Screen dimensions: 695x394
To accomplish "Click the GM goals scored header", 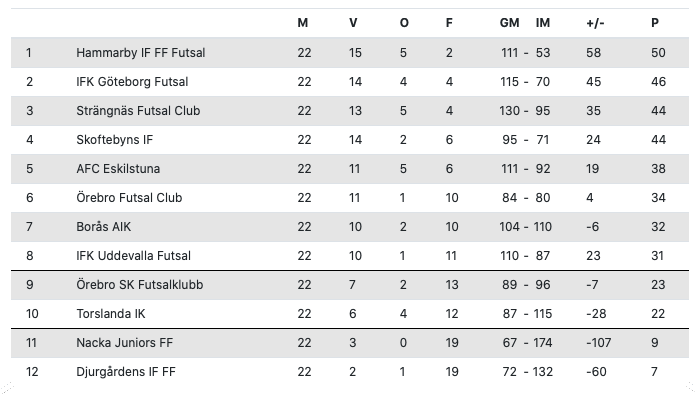I will click(x=509, y=23).
